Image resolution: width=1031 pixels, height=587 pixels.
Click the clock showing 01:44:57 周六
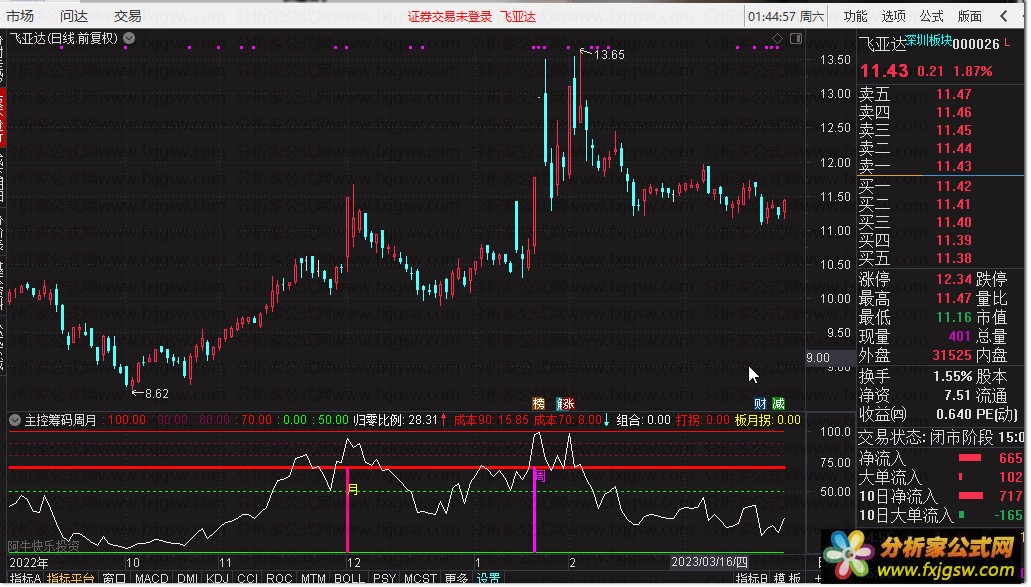point(786,16)
